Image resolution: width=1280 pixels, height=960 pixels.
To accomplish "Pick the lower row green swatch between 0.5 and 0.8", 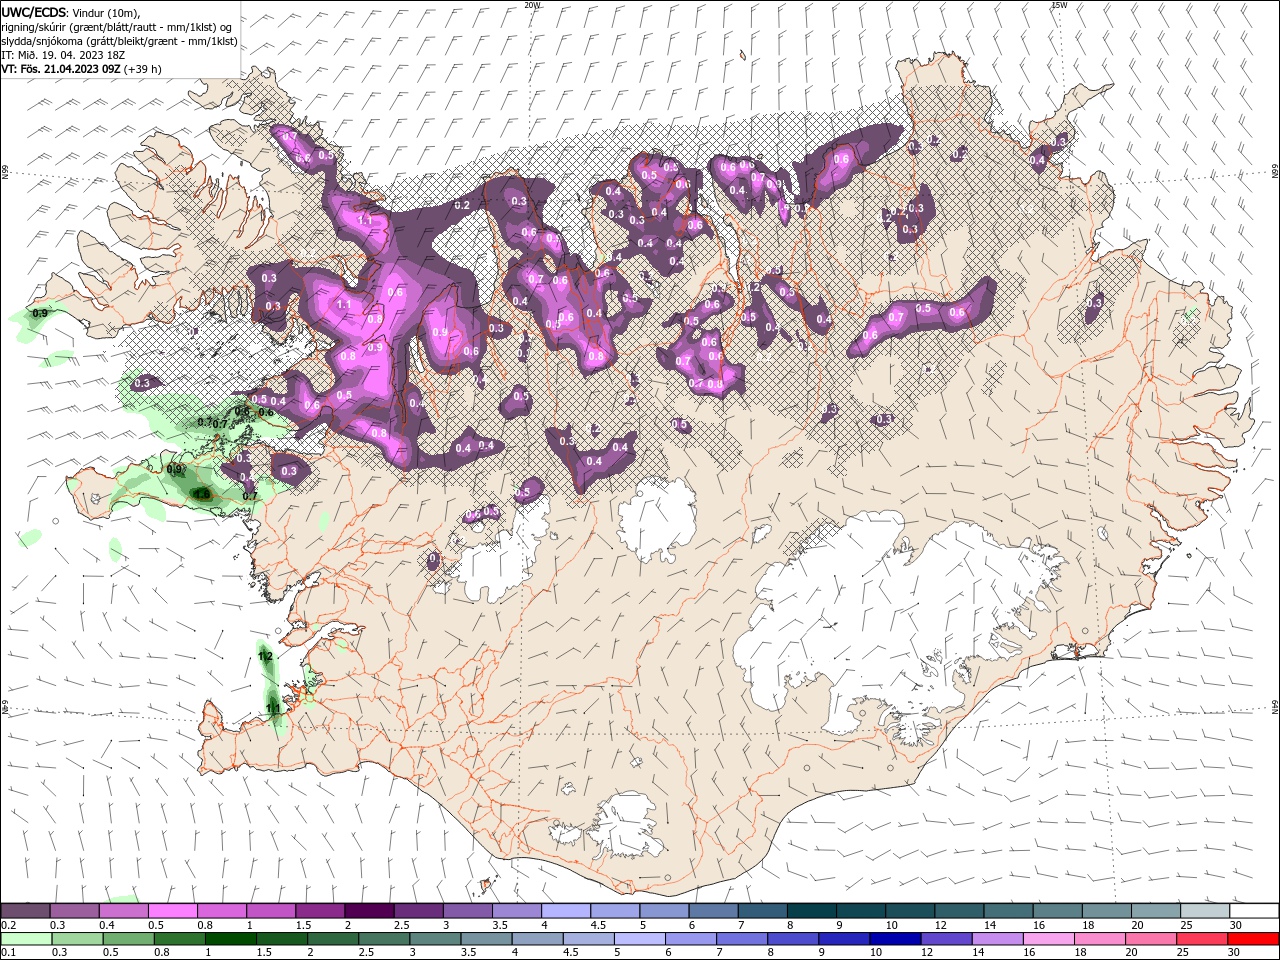I will (129, 939).
